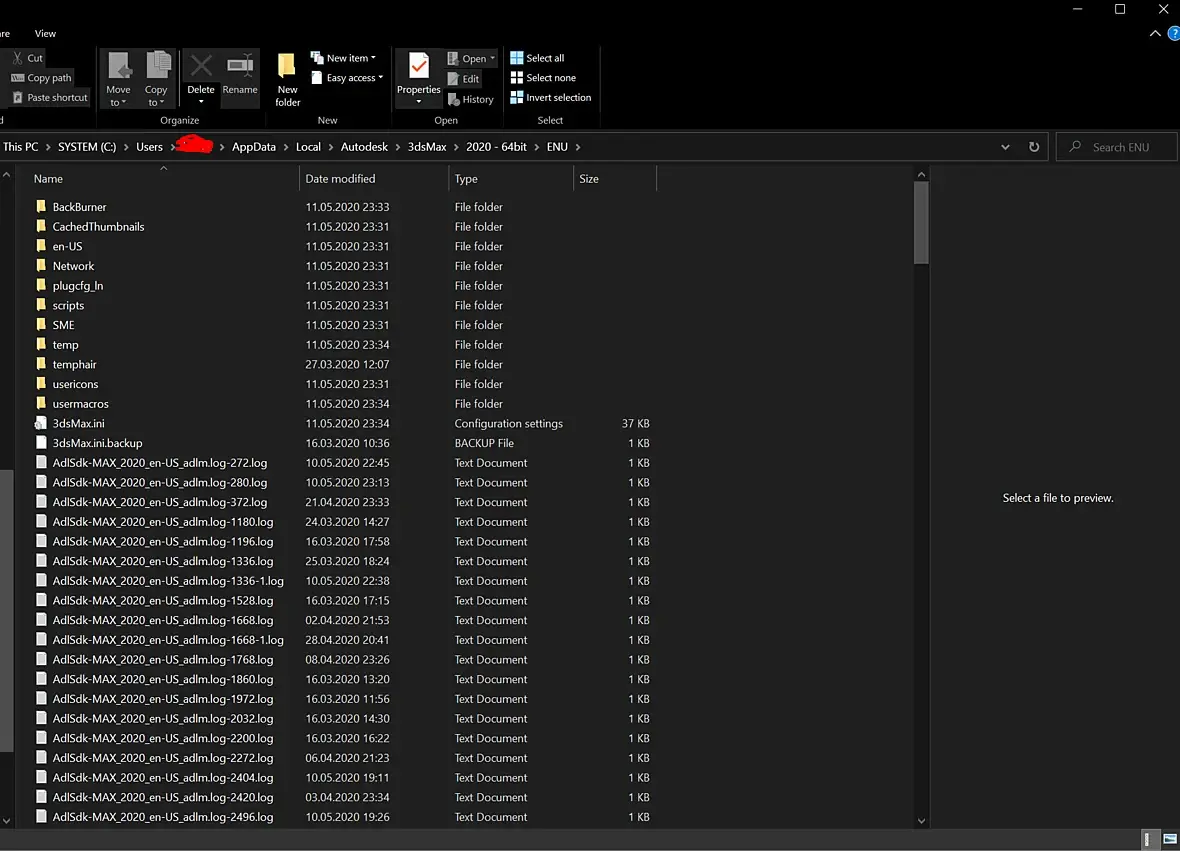Go to AppData in the breadcrumb path

tap(254, 147)
